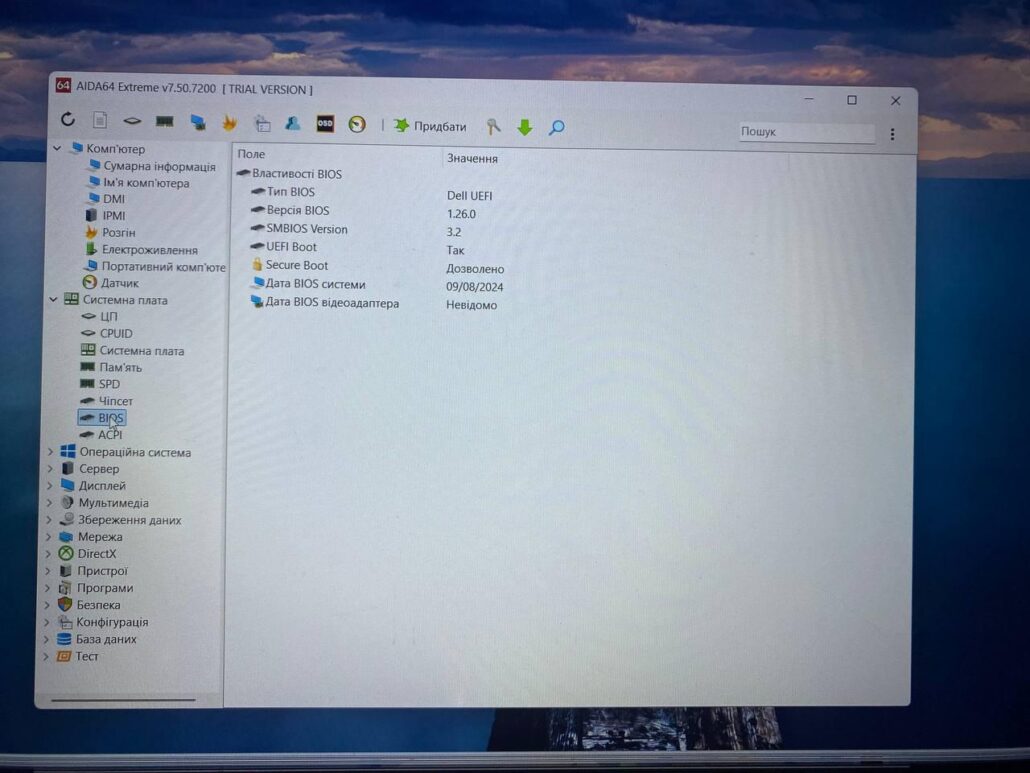The height and width of the screenshot is (773, 1030).
Task: Select Сумарна інформація in the tree
Action: (x=158, y=166)
